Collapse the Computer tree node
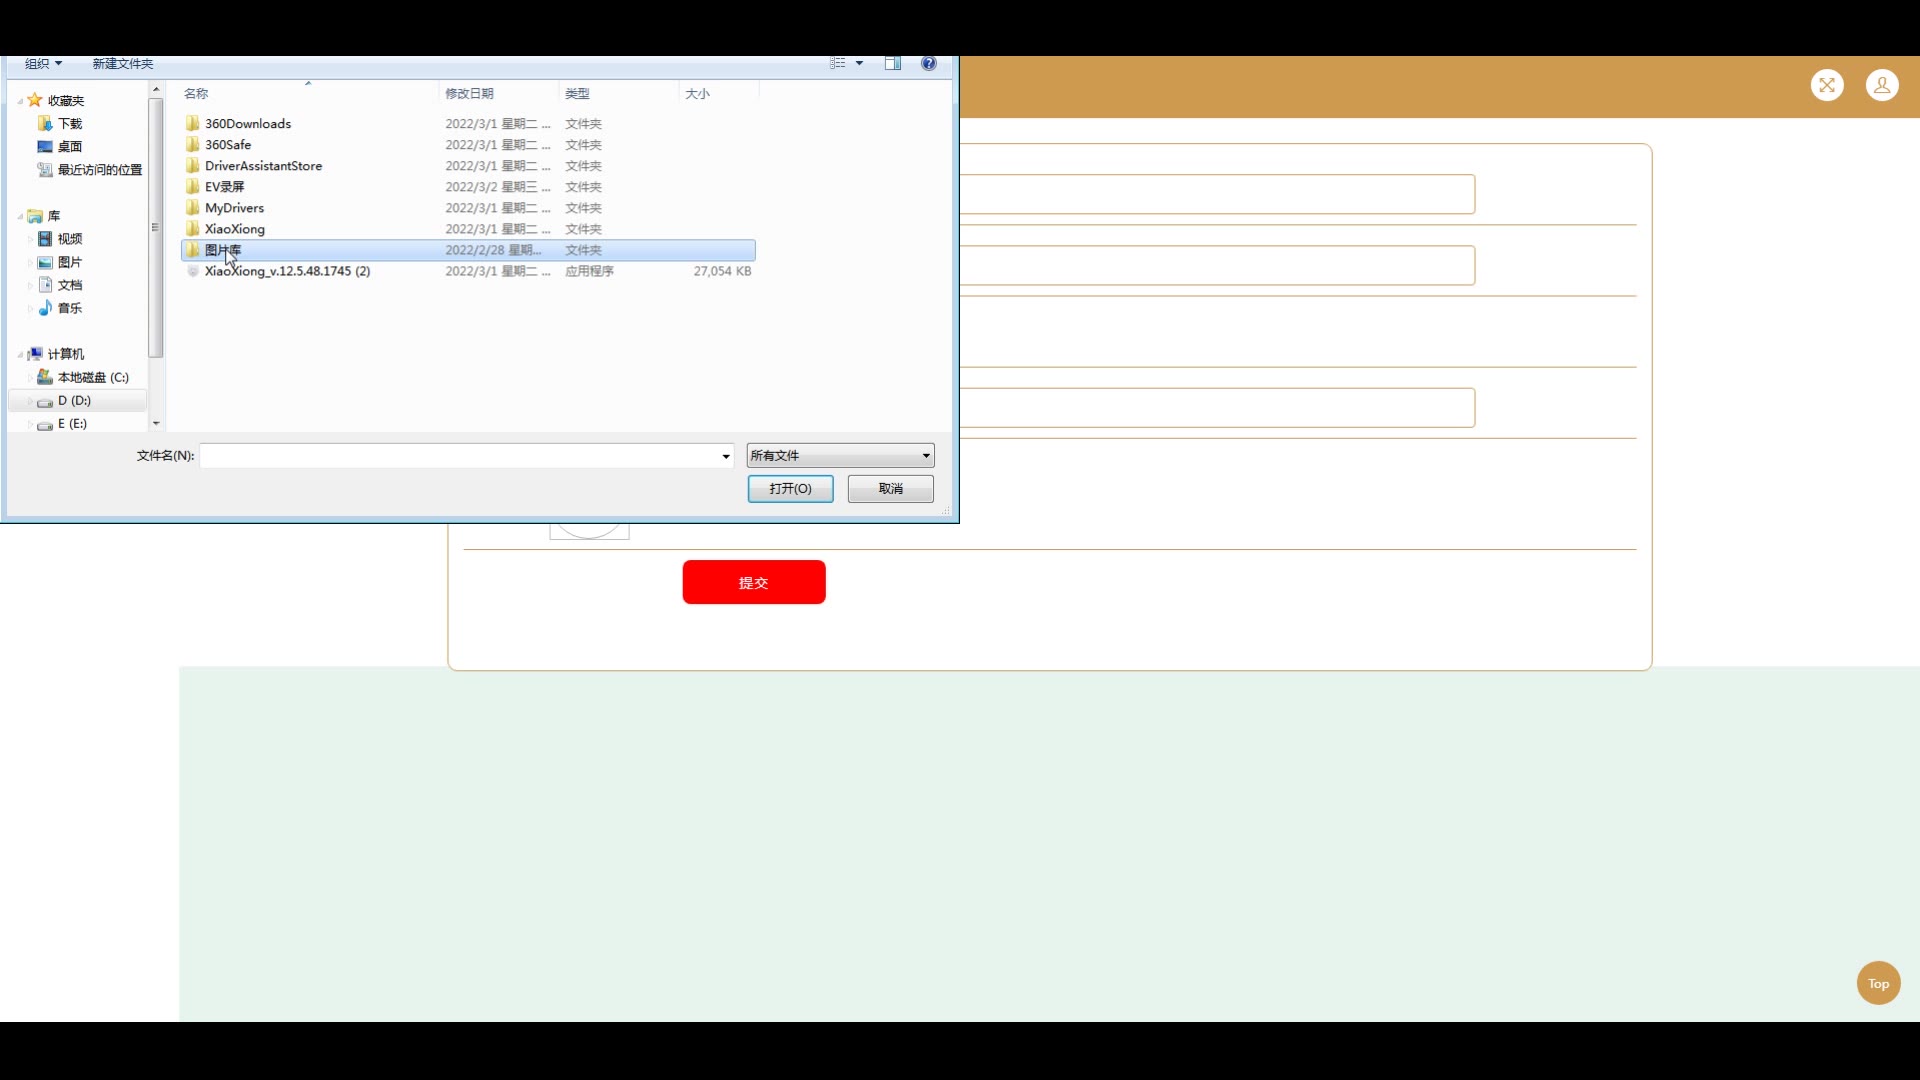1920x1080 pixels. pos(20,355)
